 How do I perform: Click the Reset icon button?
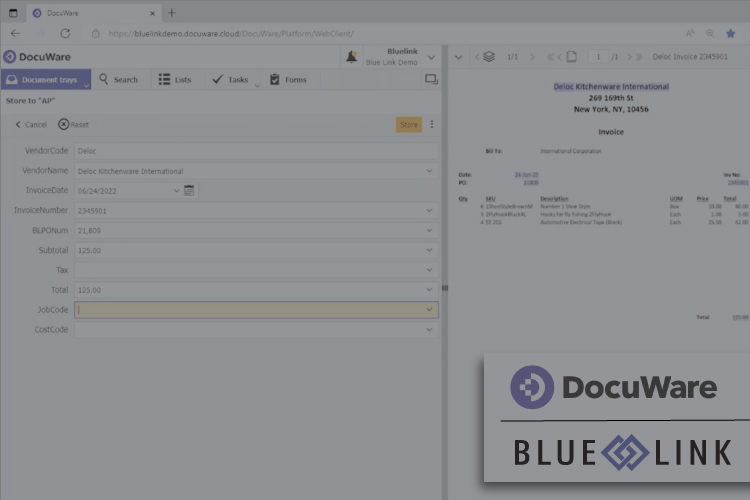coord(64,125)
